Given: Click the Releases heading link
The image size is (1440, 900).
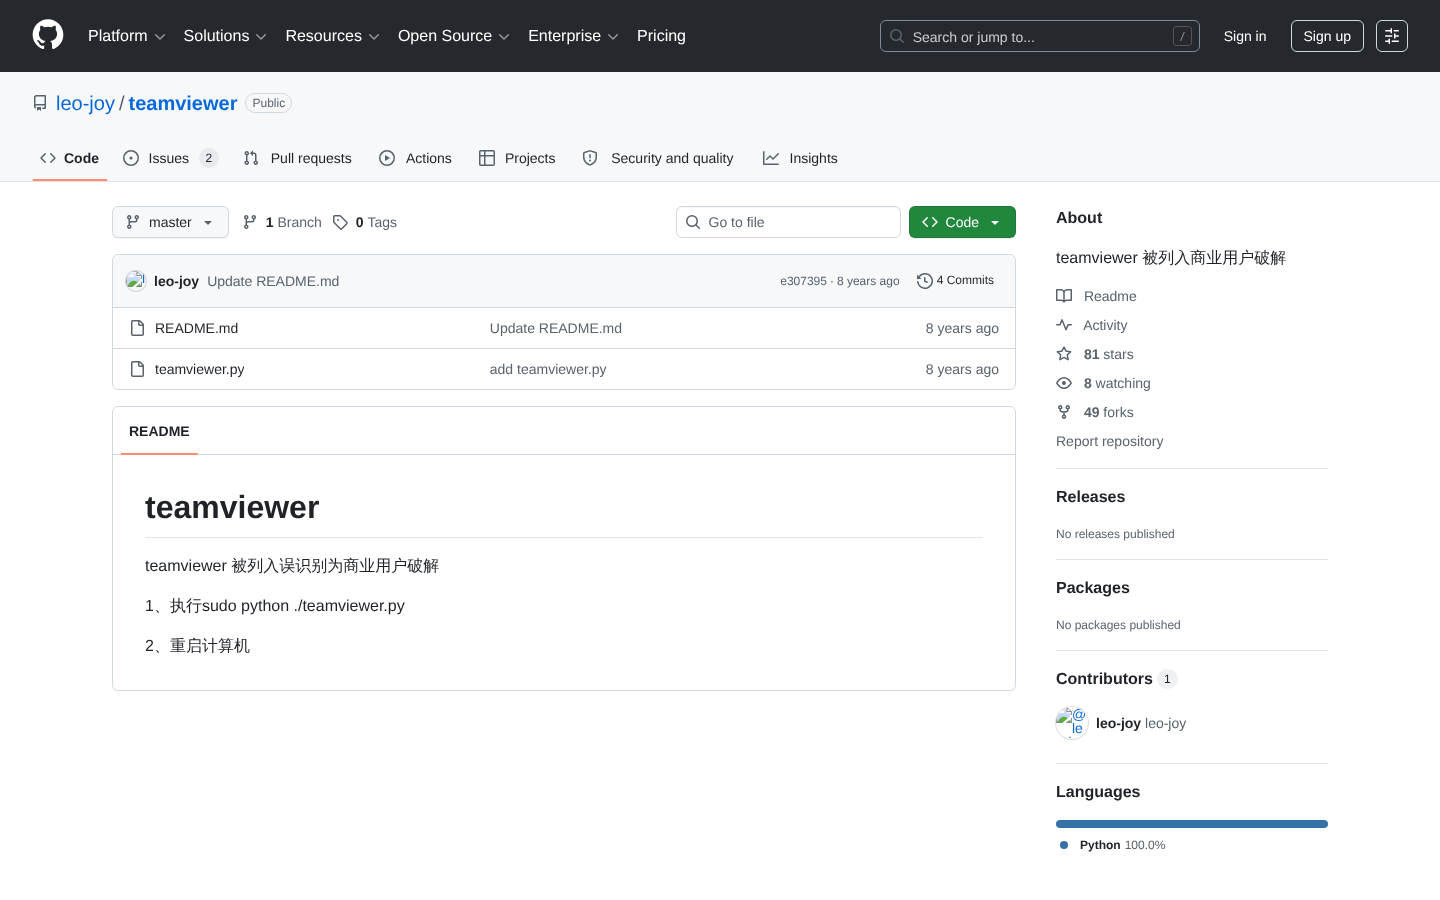Looking at the screenshot, I should pyautogui.click(x=1090, y=497).
